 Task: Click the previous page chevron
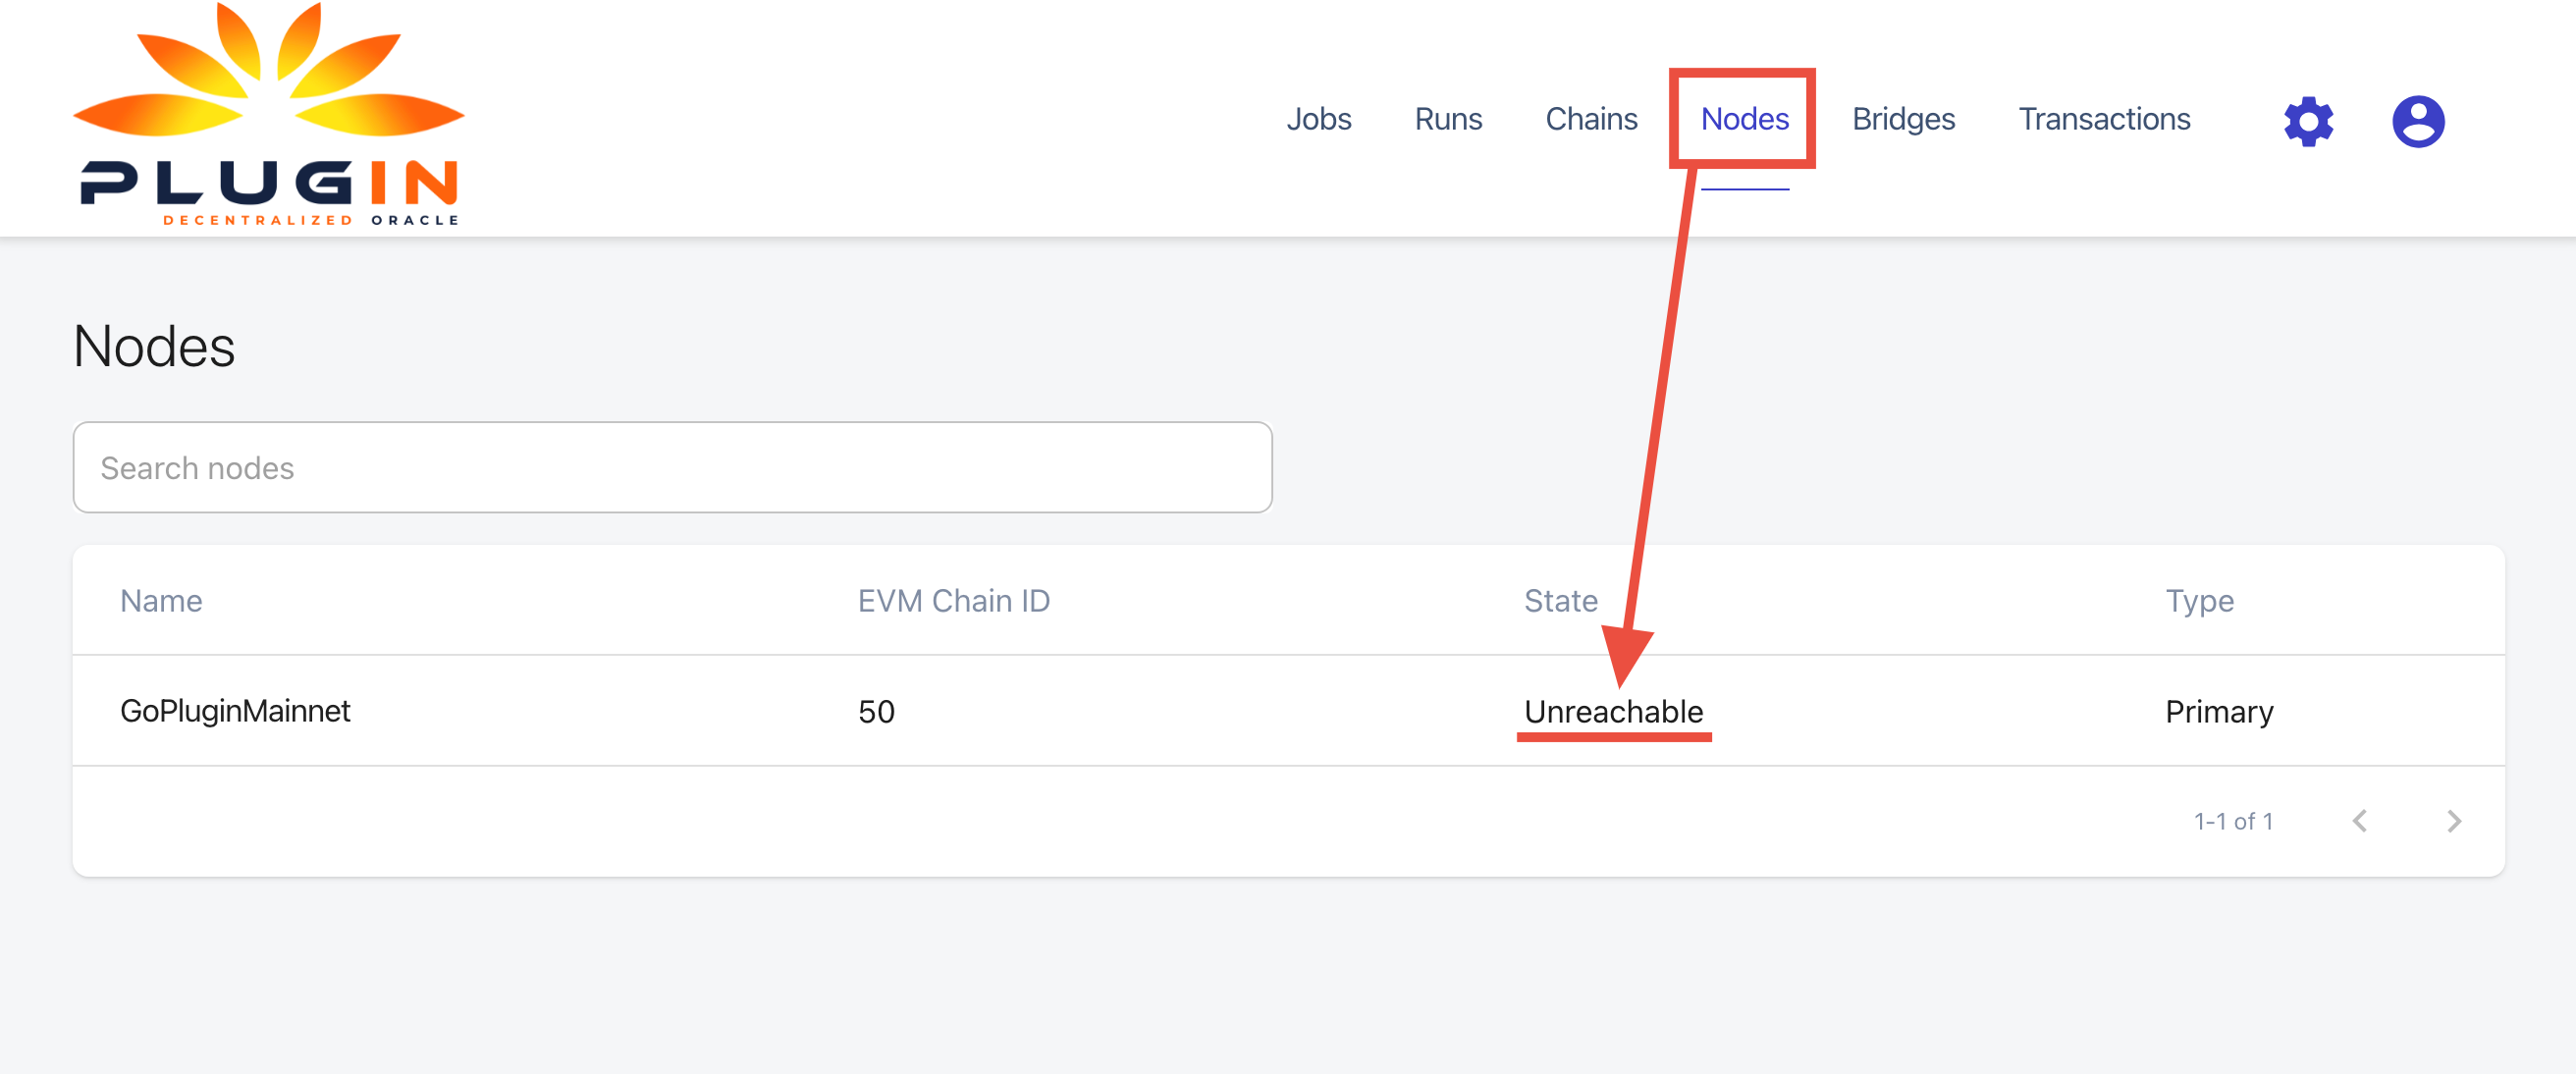[2361, 820]
